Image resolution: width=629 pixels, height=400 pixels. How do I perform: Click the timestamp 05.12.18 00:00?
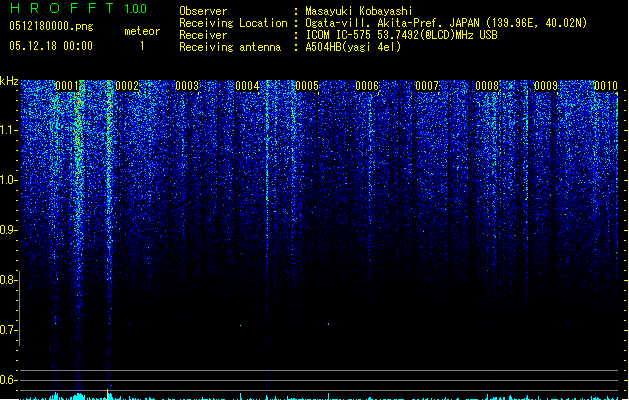point(51,46)
